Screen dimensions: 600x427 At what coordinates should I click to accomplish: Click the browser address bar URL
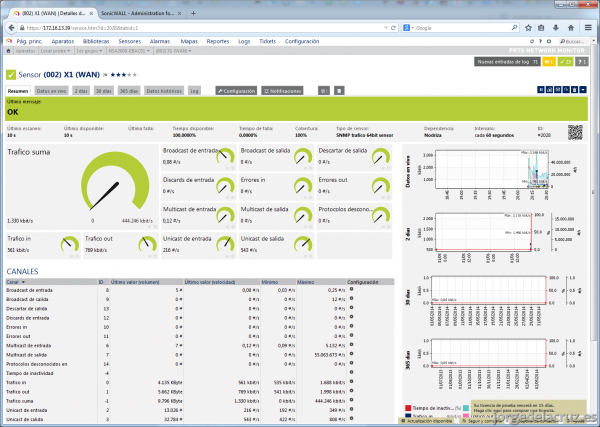click(82, 28)
